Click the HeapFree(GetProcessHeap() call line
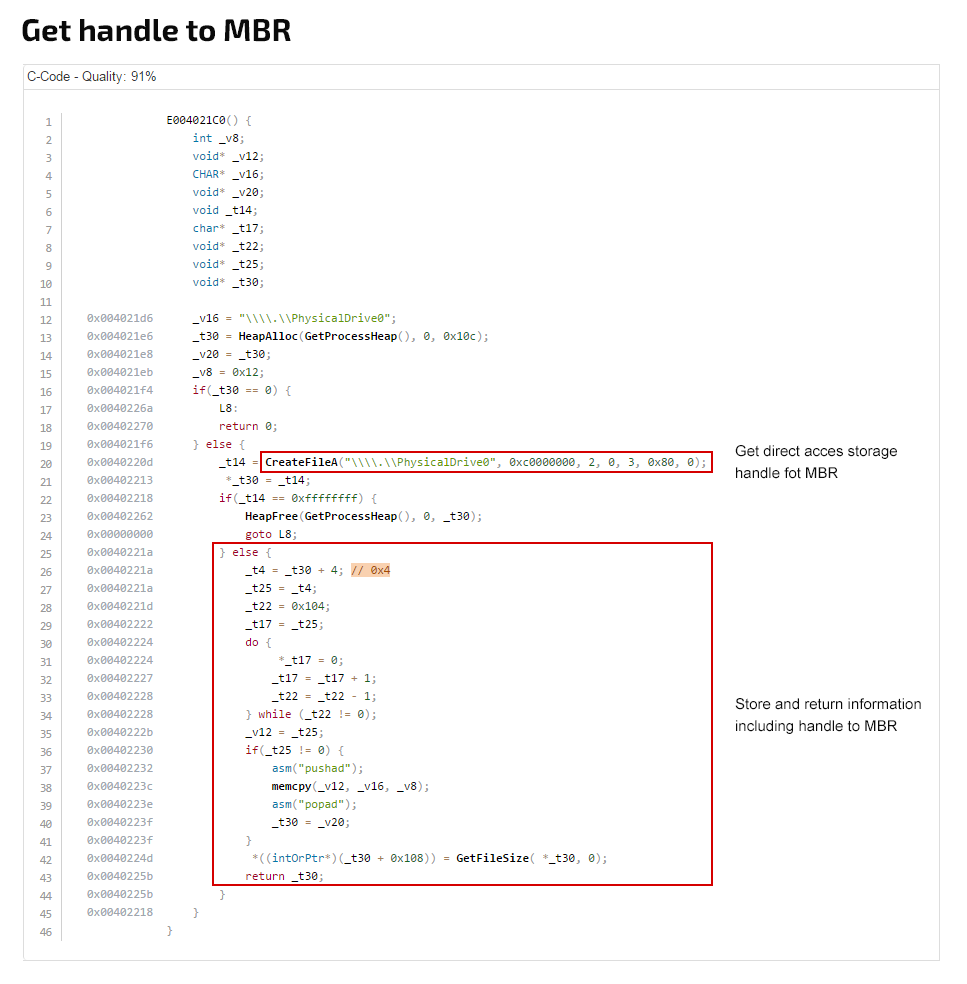This screenshot has height=984, width=967. (x=363, y=516)
